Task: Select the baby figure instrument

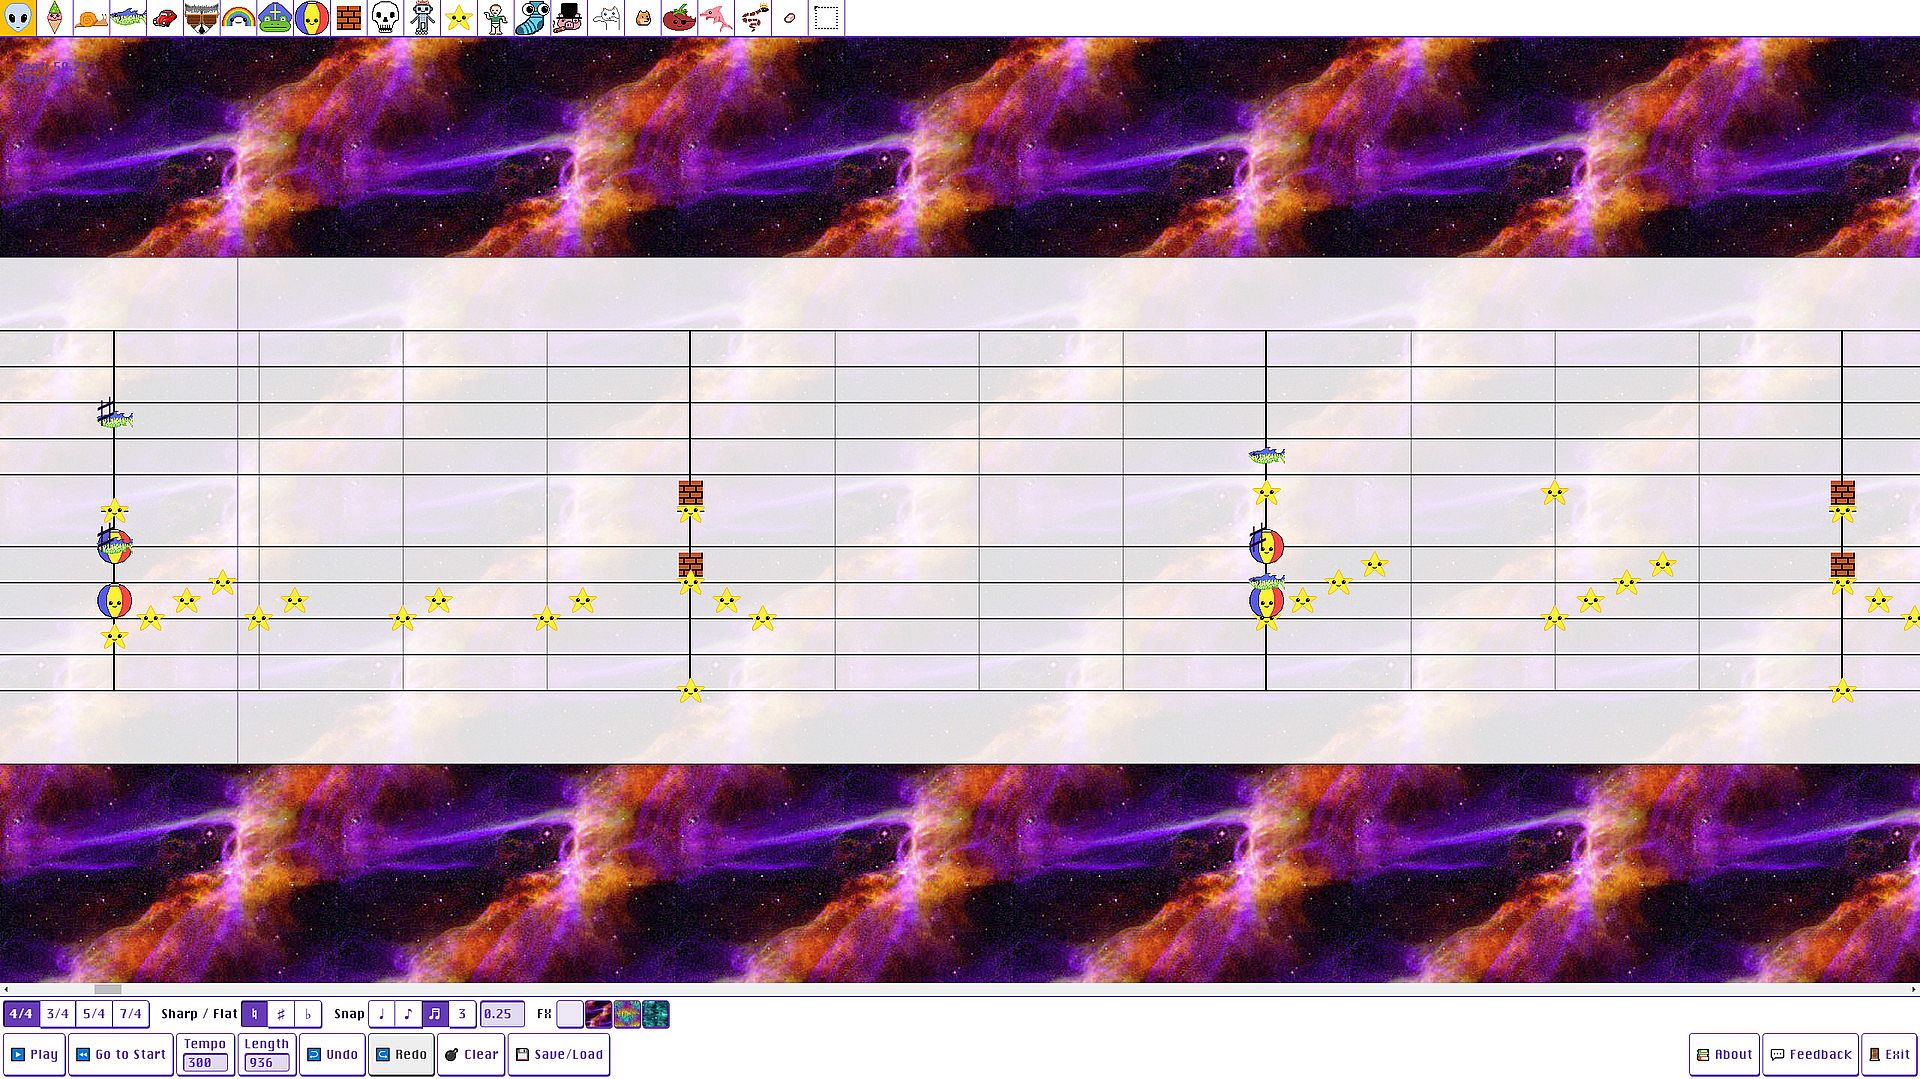Action: [495, 18]
